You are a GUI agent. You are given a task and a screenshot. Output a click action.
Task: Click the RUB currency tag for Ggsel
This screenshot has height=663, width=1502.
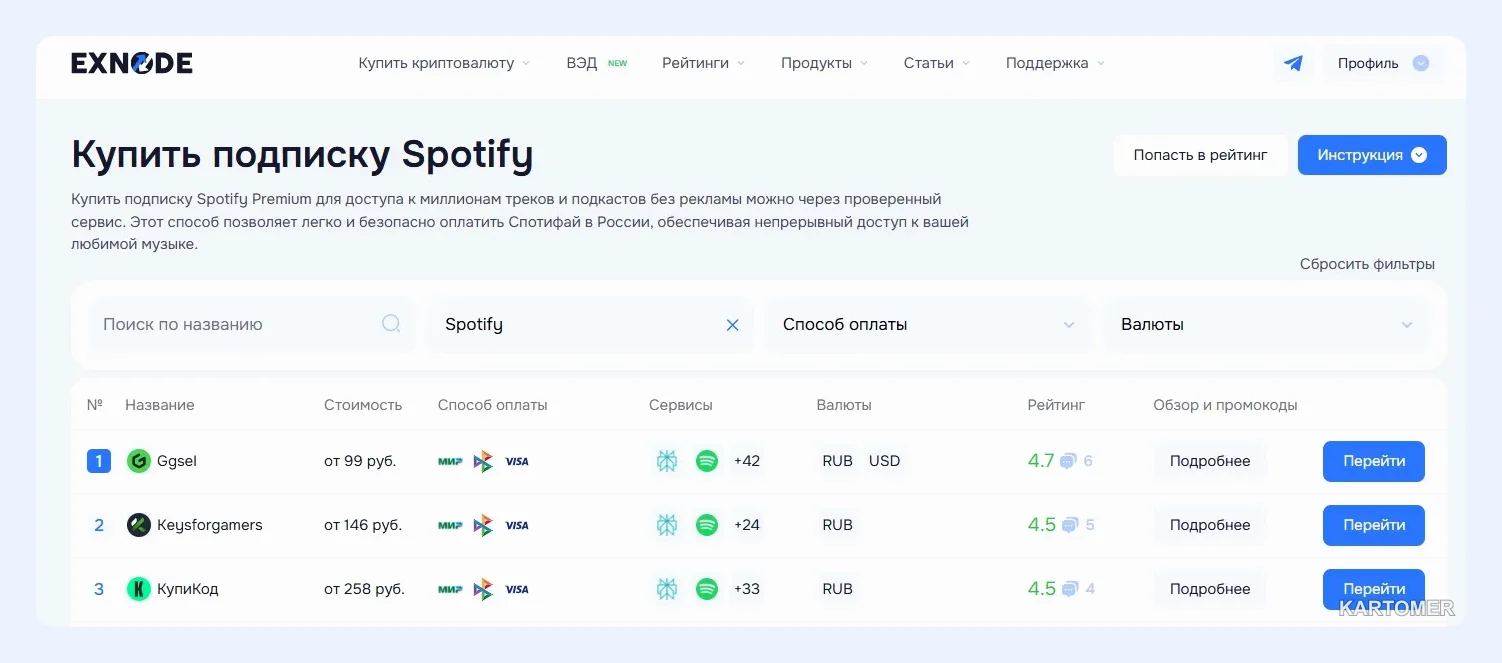837,461
